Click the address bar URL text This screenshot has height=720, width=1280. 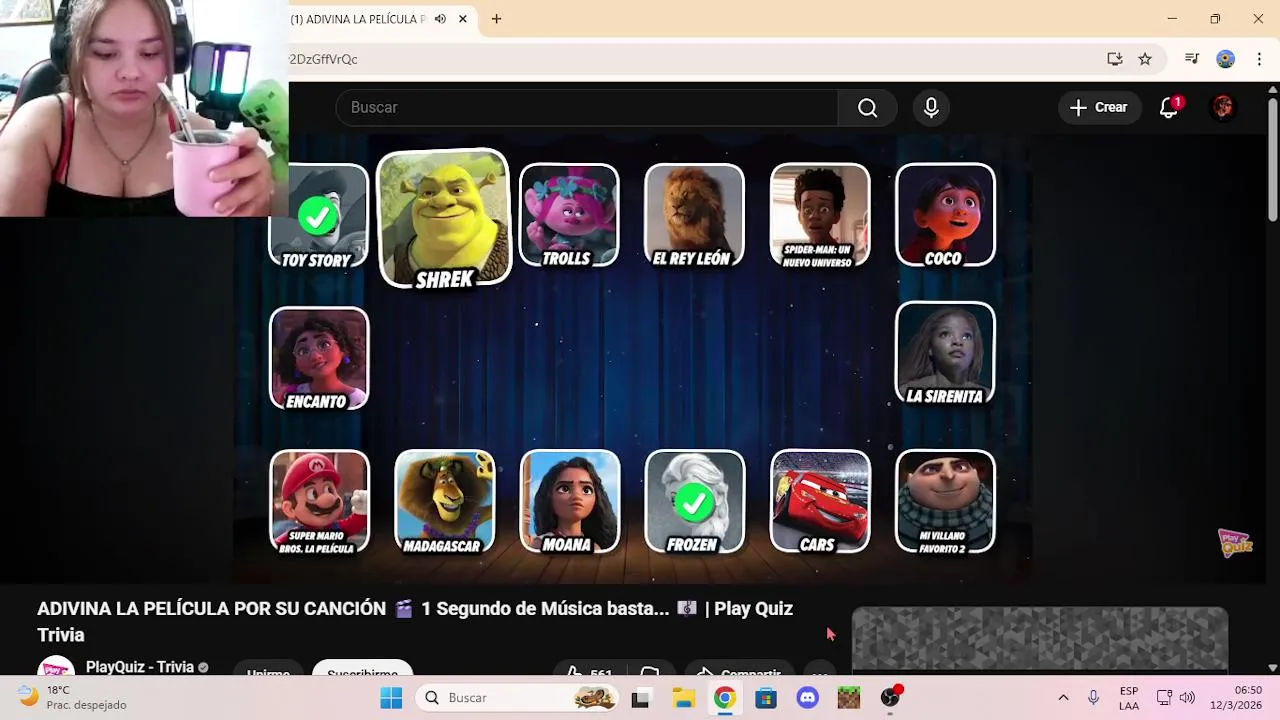pyautogui.click(x=323, y=59)
